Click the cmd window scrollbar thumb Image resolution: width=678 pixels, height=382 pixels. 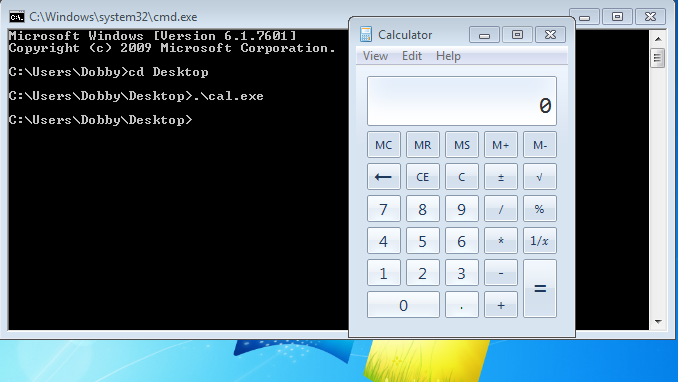658,58
